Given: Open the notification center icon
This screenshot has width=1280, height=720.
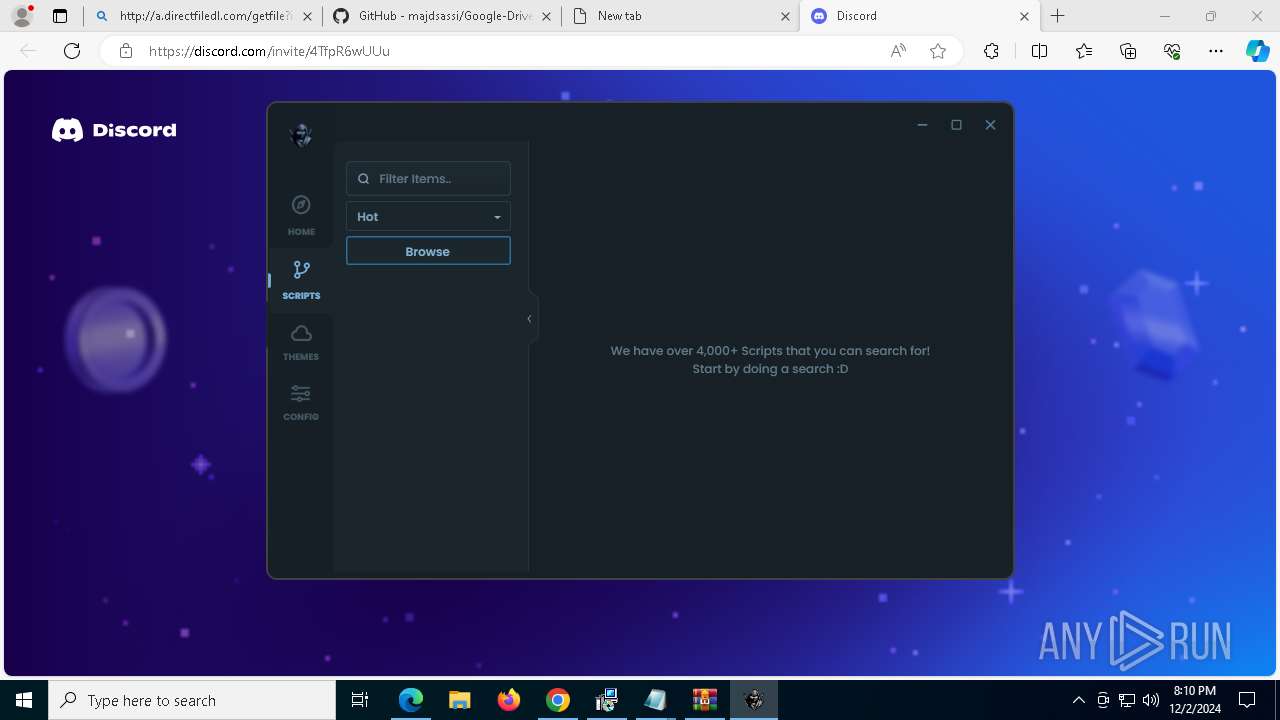Looking at the screenshot, I should point(1247,700).
